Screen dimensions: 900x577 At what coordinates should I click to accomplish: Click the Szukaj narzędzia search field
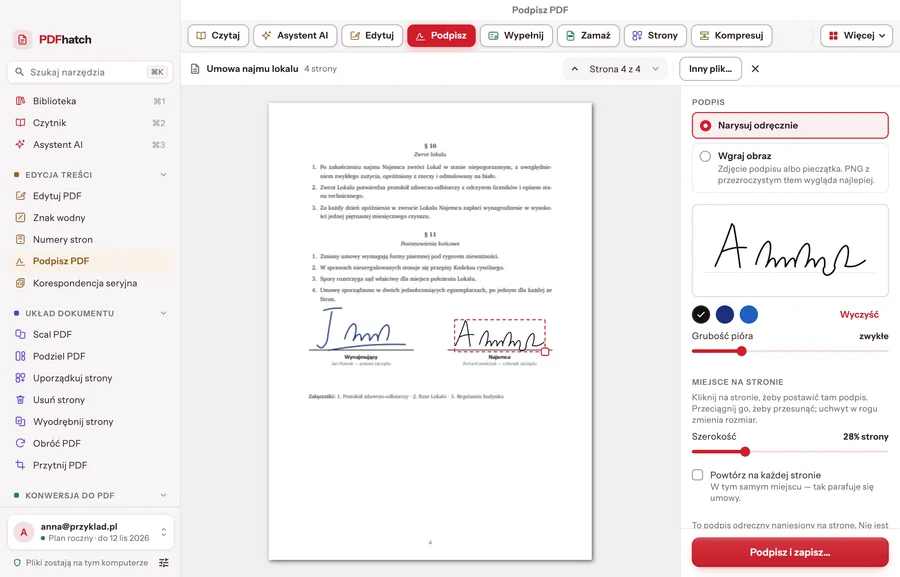90,72
